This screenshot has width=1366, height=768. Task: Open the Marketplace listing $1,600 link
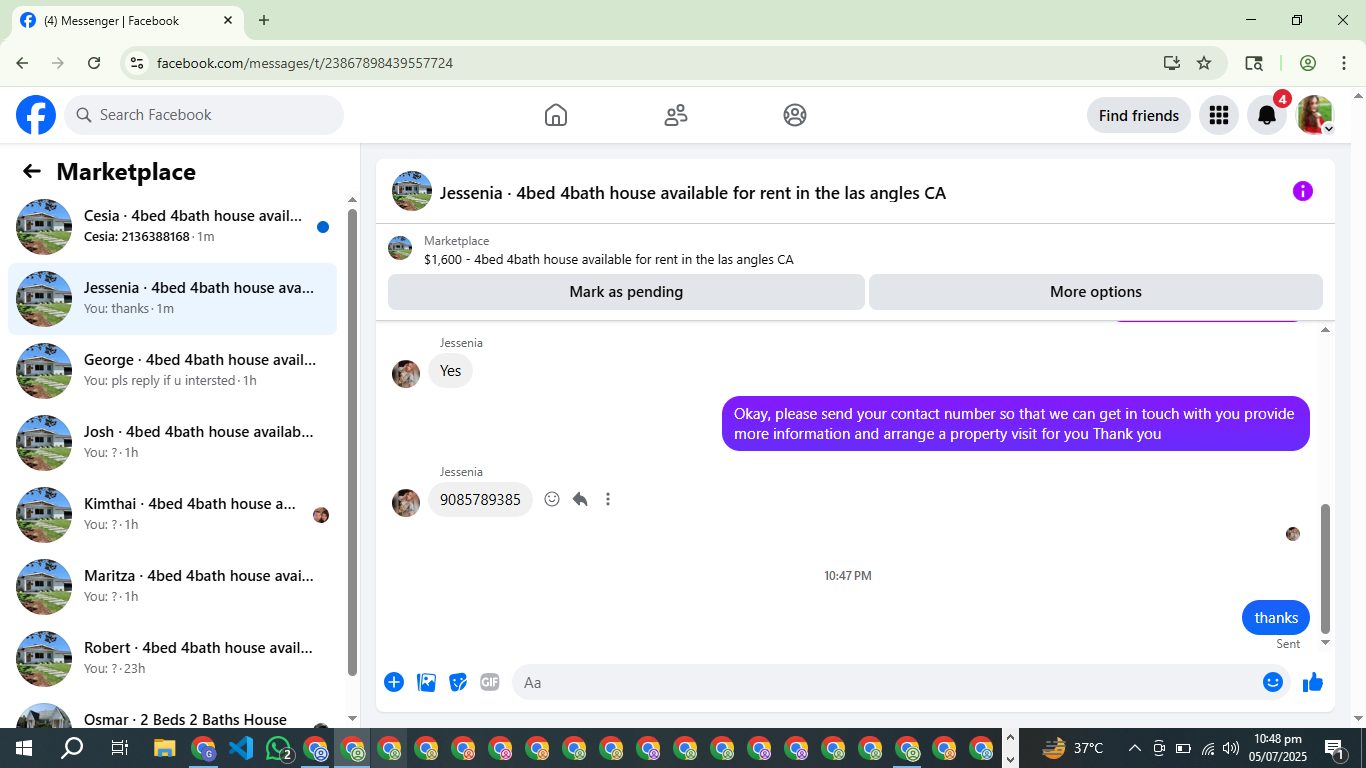(608, 260)
